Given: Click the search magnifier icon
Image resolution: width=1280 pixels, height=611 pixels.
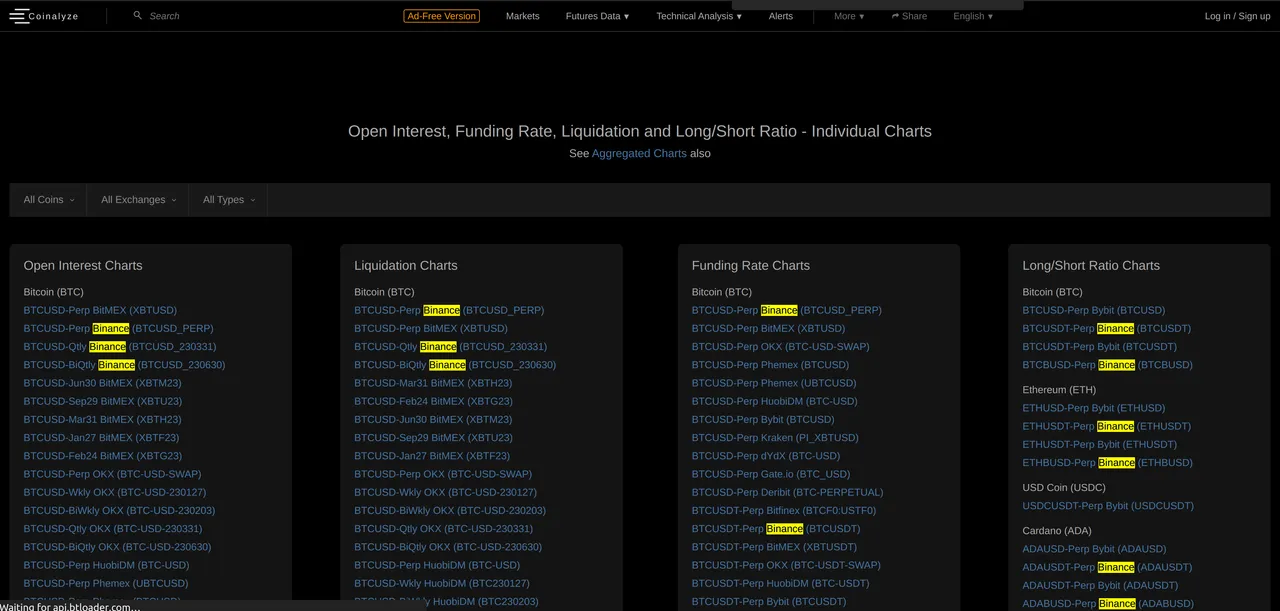Looking at the screenshot, I should (138, 16).
